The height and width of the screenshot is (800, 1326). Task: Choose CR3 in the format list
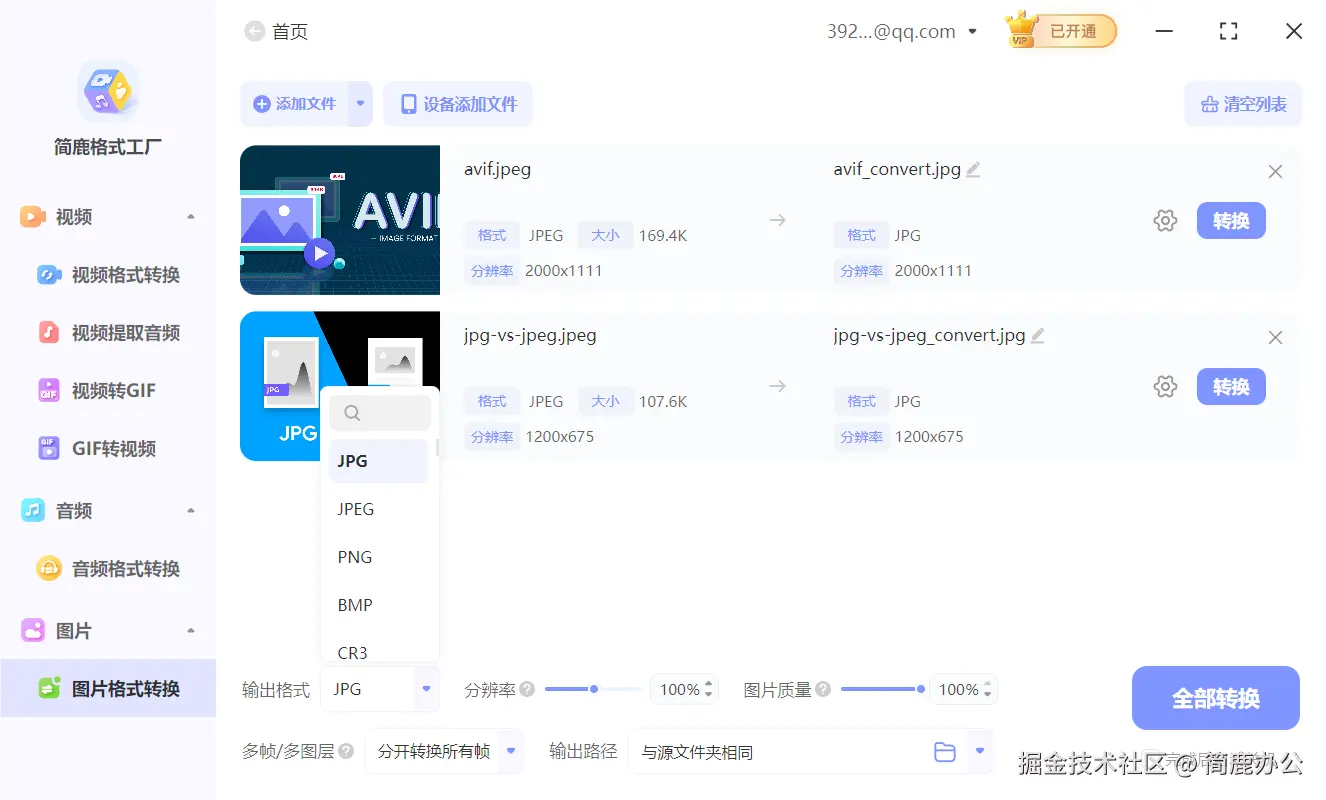(379, 650)
